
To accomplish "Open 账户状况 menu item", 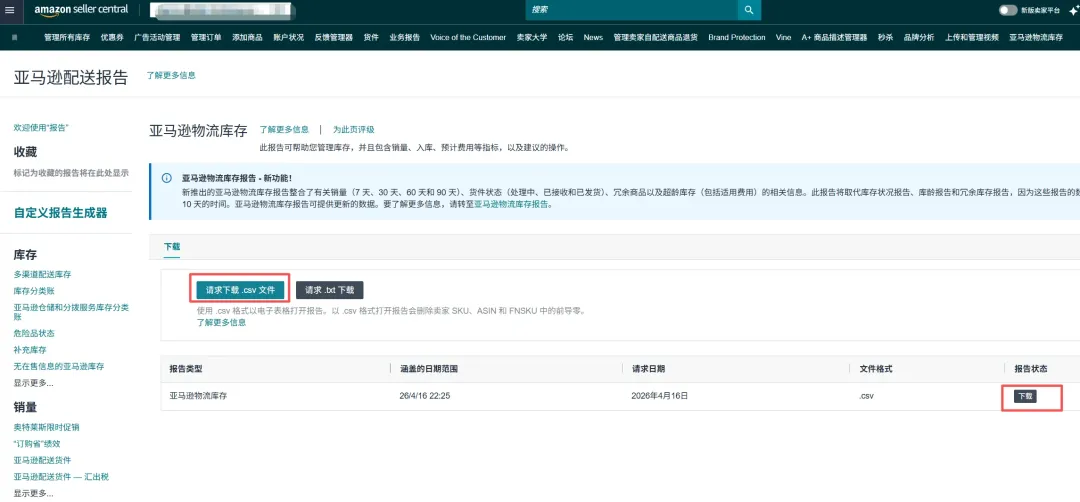I will [x=289, y=38].
